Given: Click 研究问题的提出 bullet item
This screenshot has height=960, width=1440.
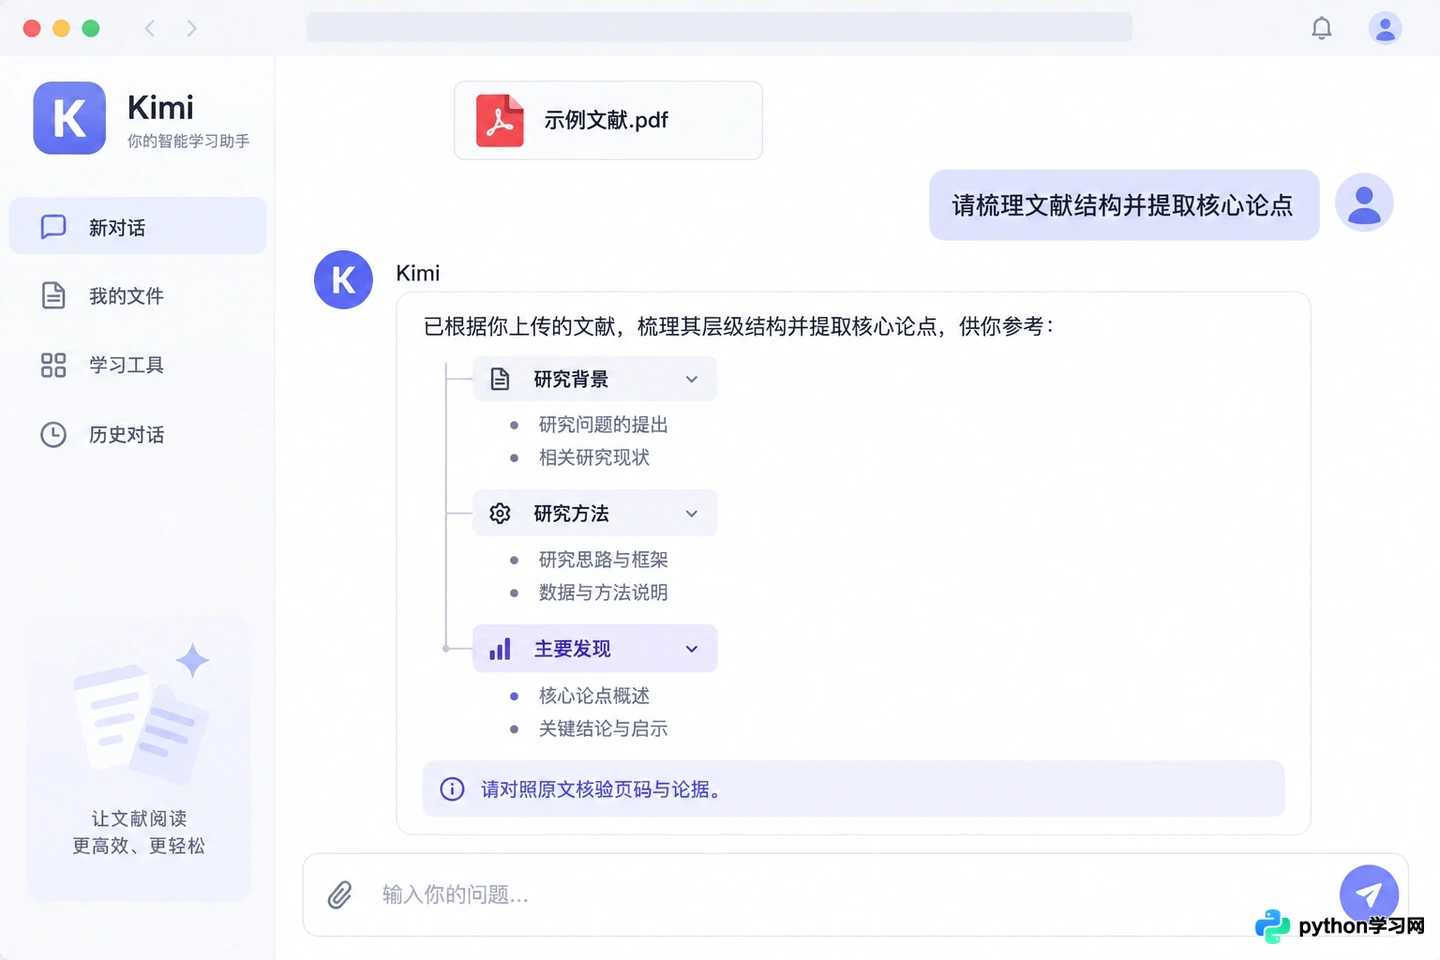Looking at the screenshot, I should [x=603, y=425].
